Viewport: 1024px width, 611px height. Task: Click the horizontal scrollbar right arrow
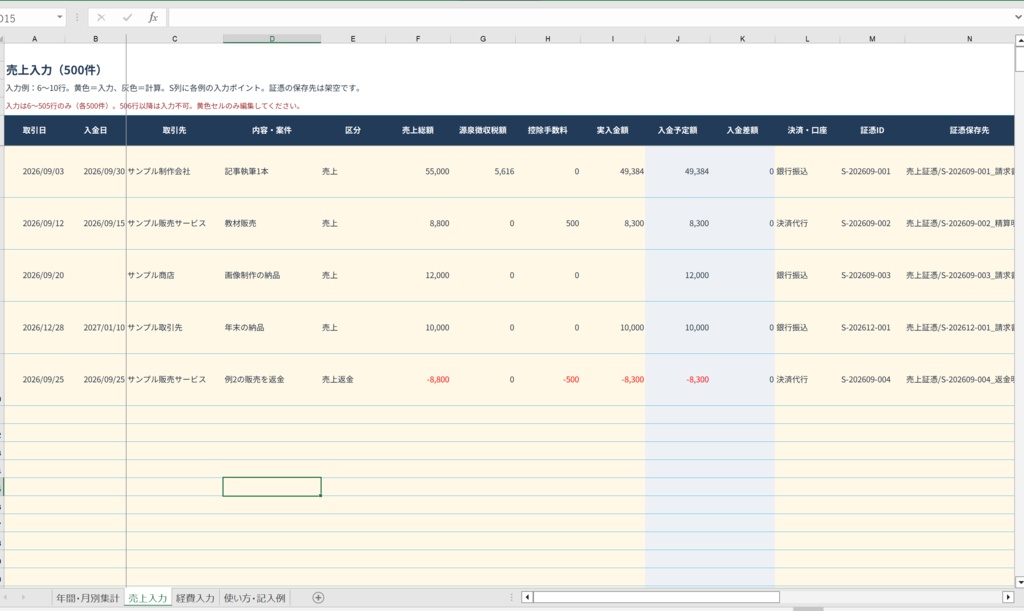(1008, 597)
